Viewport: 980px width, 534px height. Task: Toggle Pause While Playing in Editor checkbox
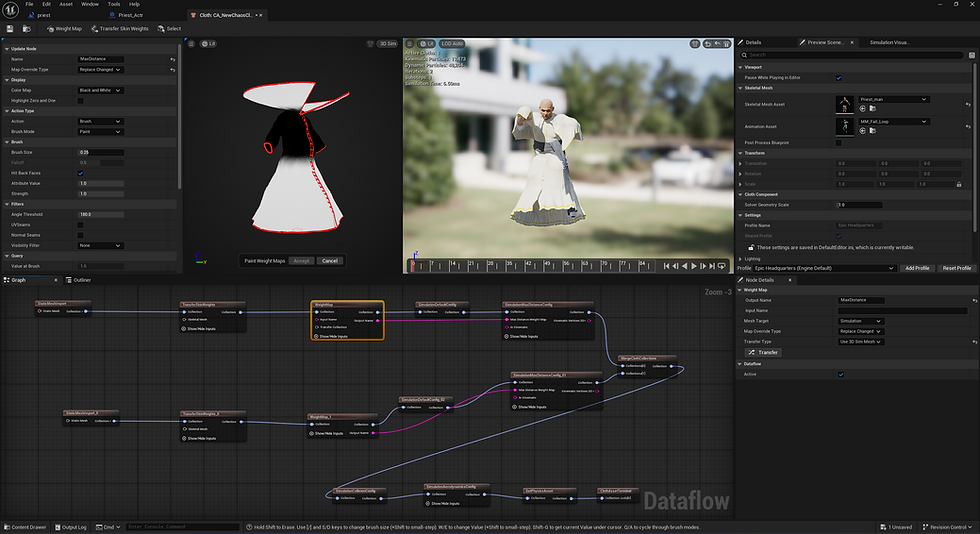(x=839, y=78)
